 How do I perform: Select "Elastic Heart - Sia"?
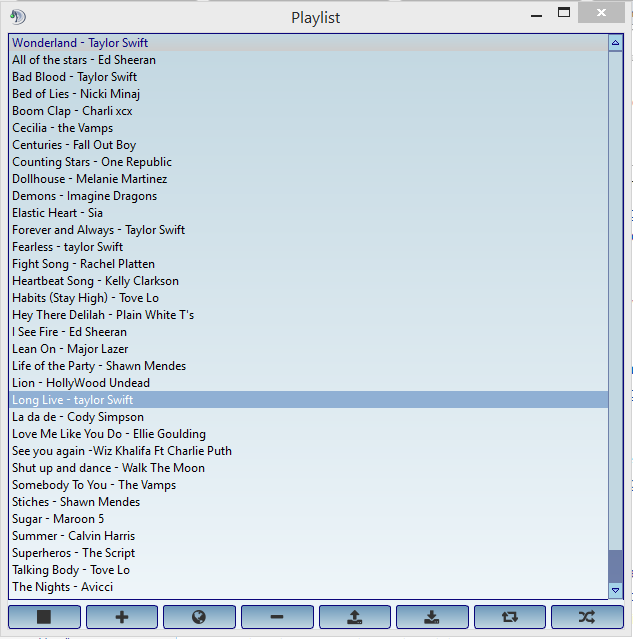(x=308, y=213)
